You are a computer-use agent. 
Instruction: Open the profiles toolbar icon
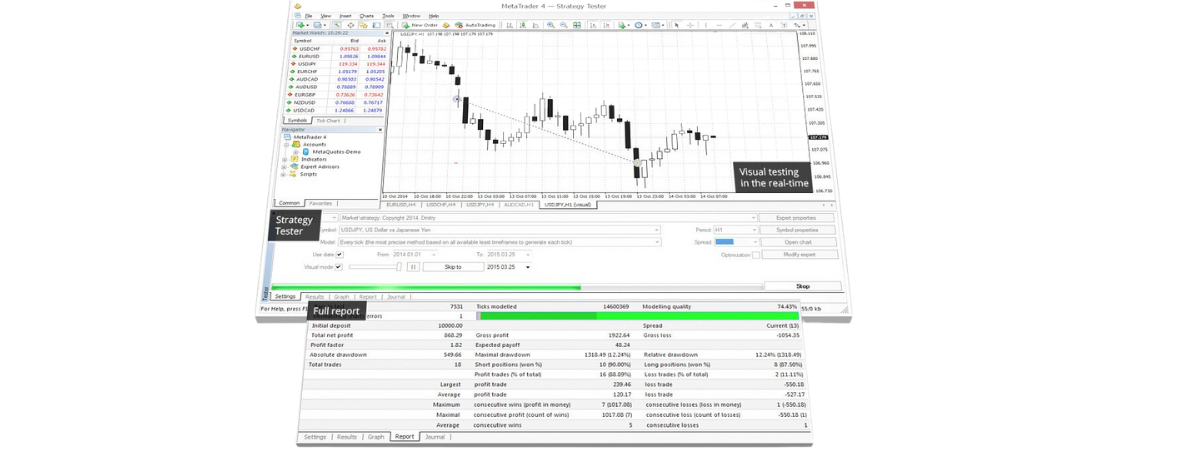click(x=317, y=25)
